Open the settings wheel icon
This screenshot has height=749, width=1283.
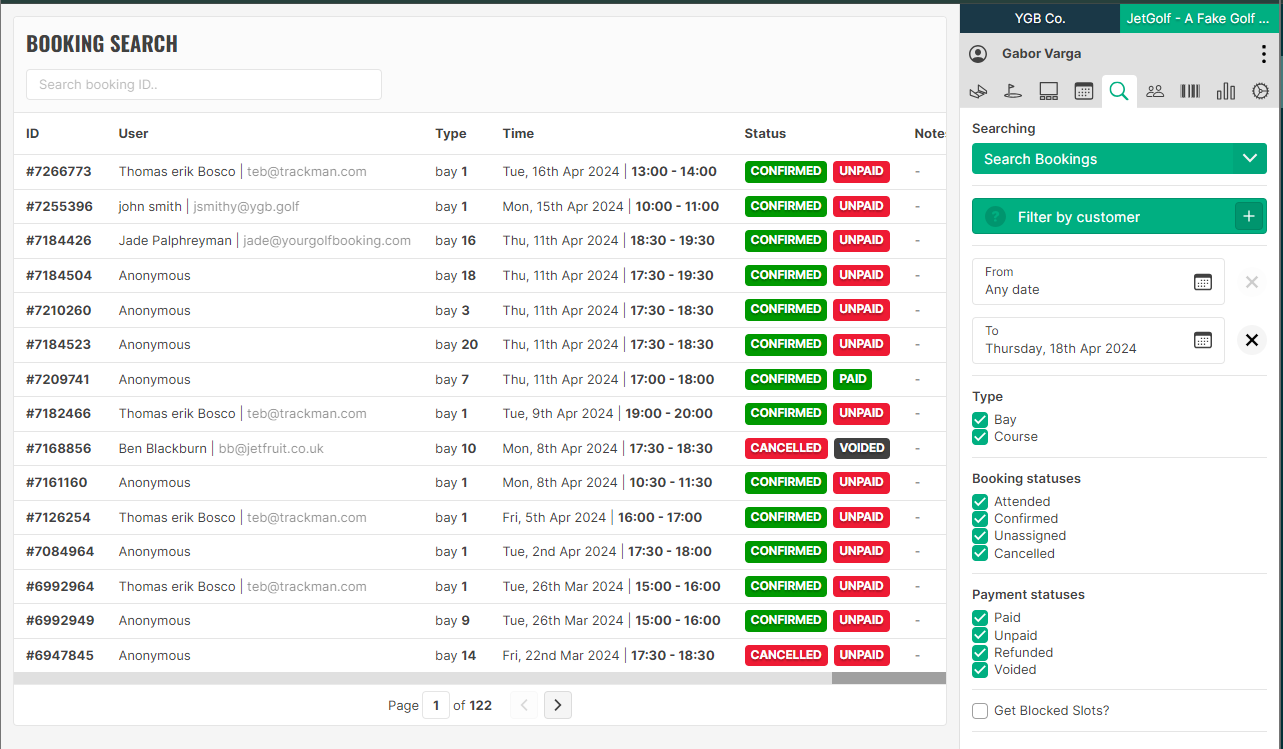1260,91
